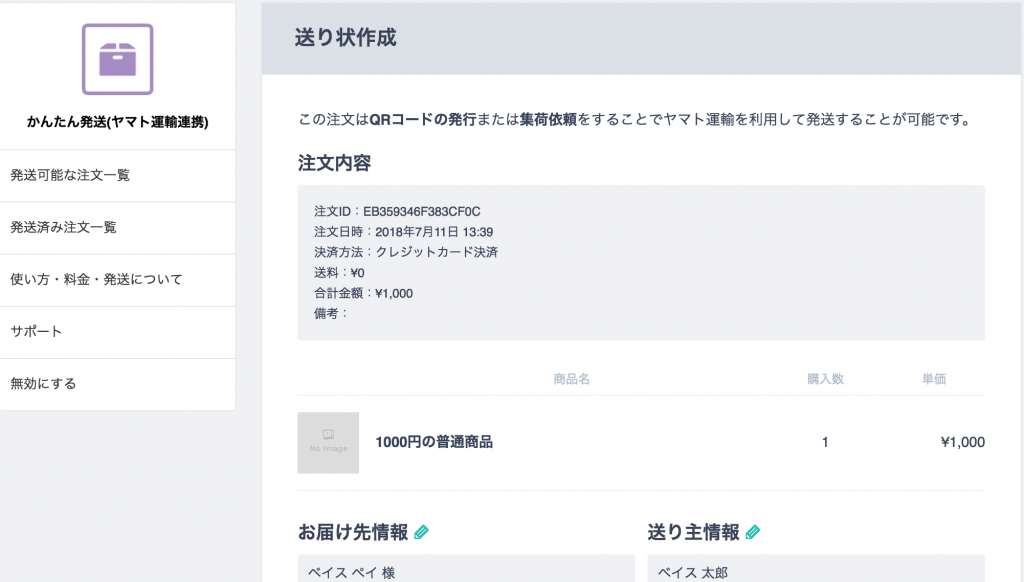Click the 注文ID EB359346F383CF0C text

[x=397, y=212]
